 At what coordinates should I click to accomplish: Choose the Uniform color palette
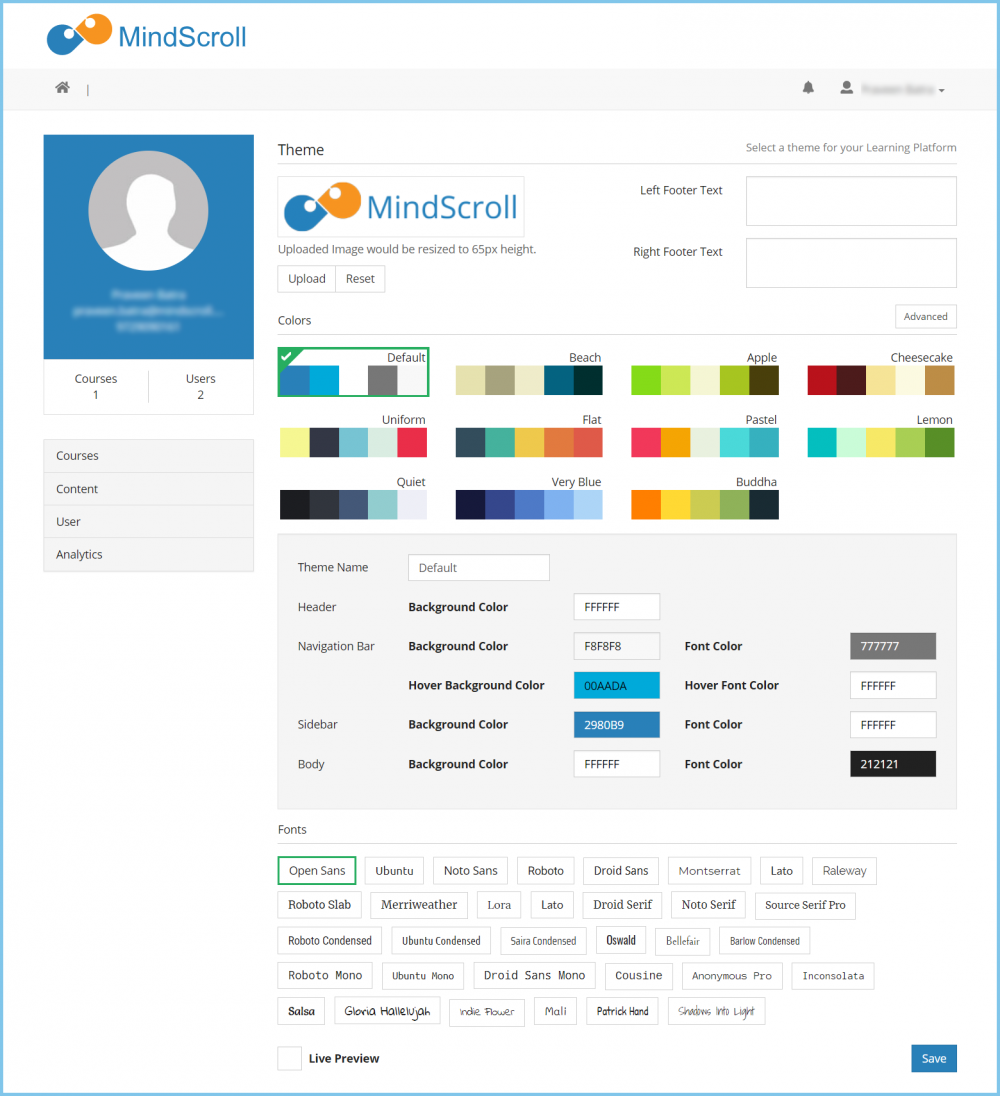point(353,435)
